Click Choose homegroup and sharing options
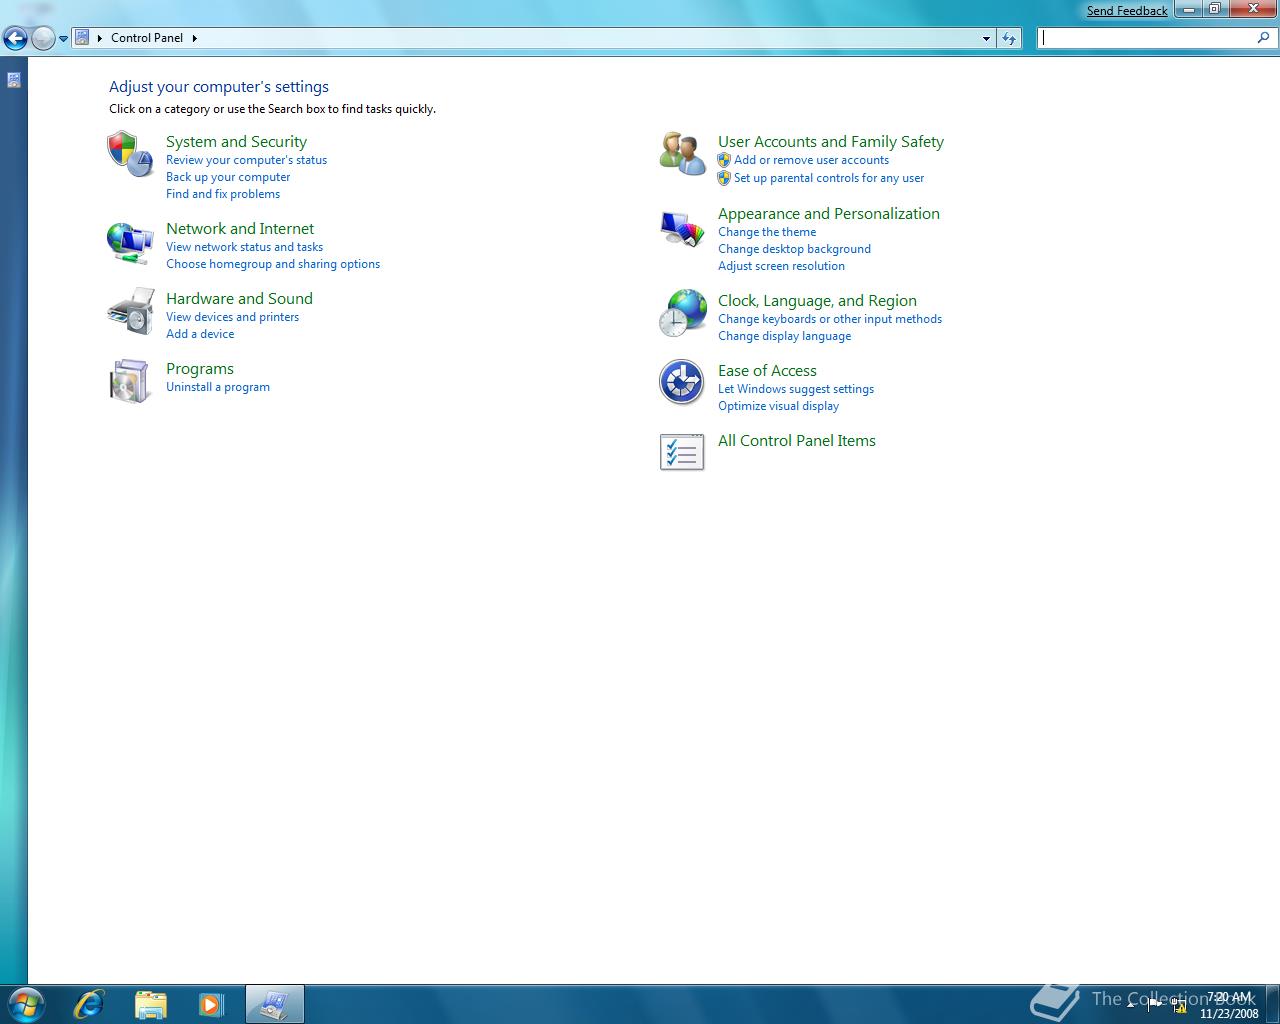Viewport: 1280px width, 1024px height. pyautogui.click(x=273, y=264)
